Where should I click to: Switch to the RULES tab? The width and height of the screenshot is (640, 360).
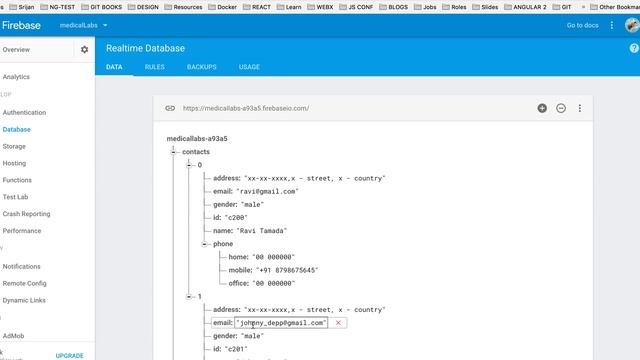click(x=155, y=67)
